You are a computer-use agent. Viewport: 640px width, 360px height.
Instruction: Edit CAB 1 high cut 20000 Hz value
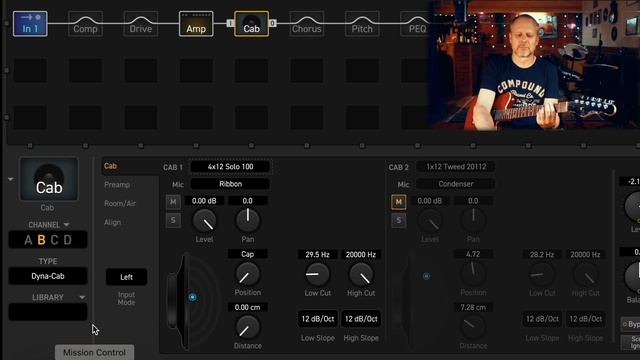coord(361,254)
